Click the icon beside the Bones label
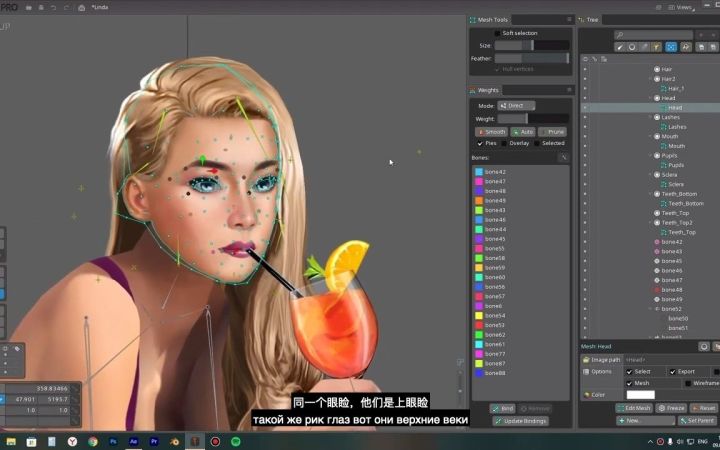Viewport: 720px width, 450px height. coord(563,158)
